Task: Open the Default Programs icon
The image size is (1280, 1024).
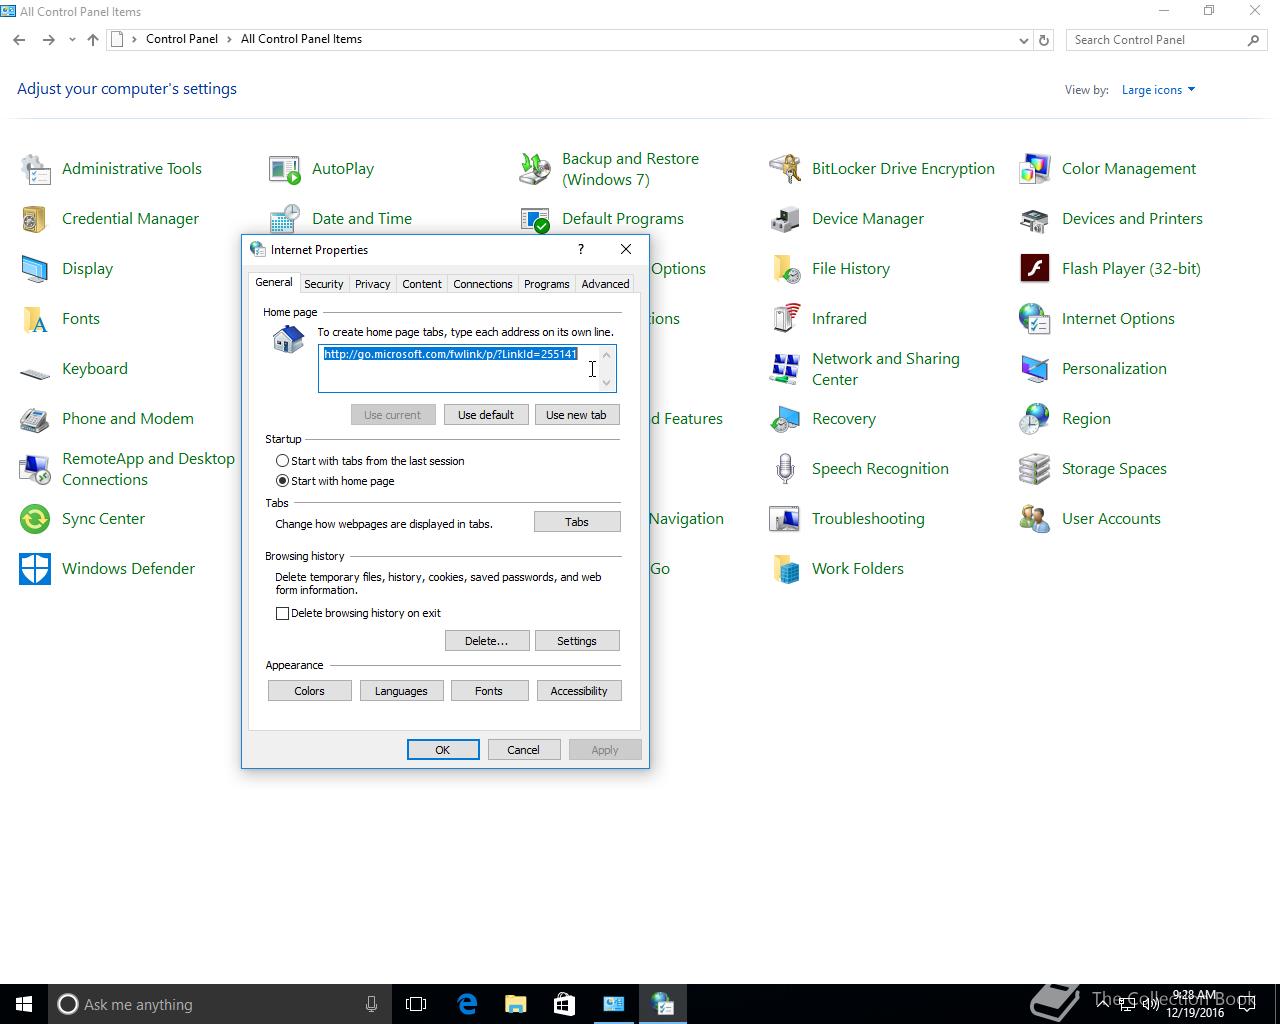Action: pos(535,219)
